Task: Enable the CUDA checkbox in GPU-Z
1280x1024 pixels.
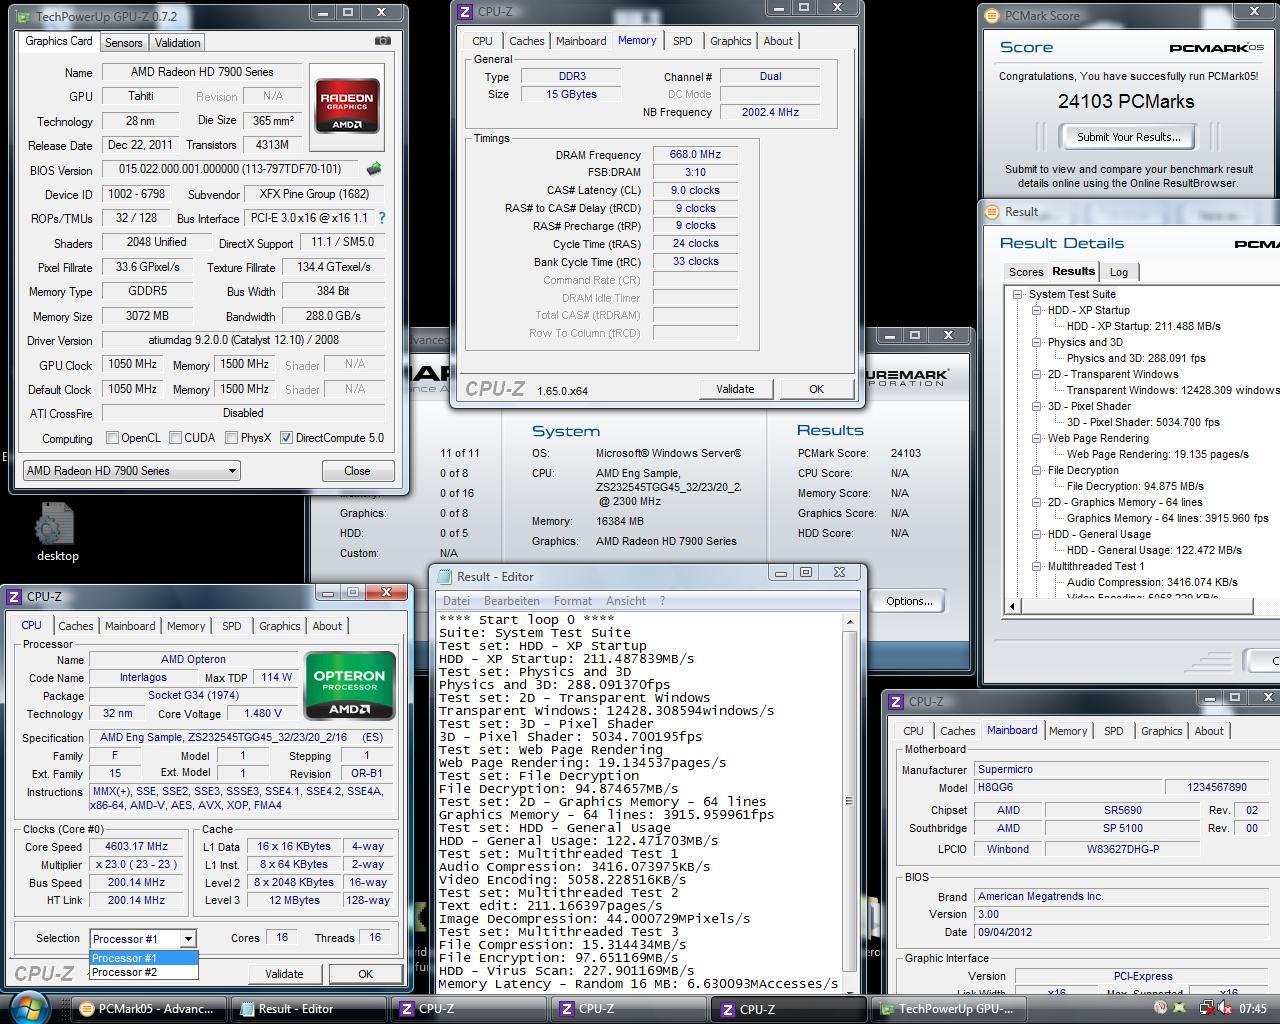Action: click(176, 438)
